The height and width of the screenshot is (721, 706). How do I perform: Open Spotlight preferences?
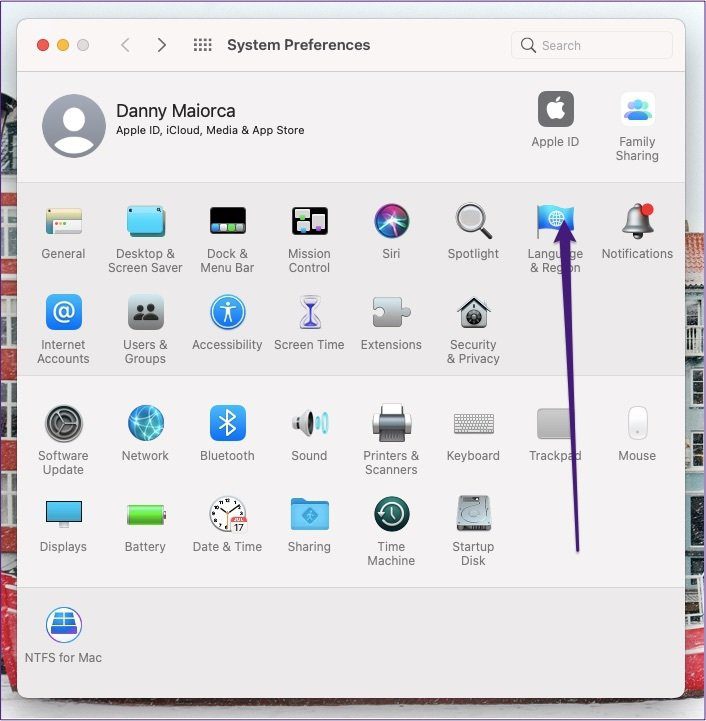[473, 221]
